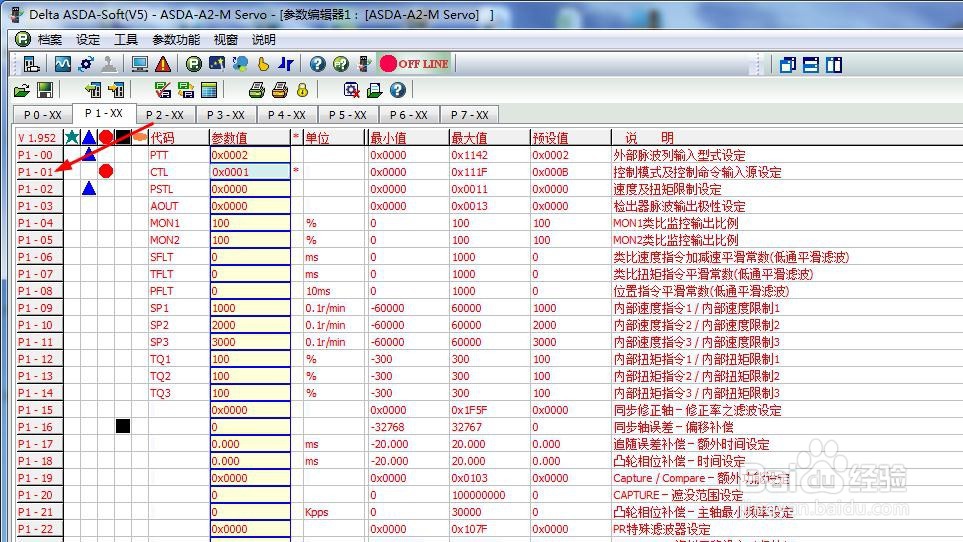Open the communication connection setup icon
The image size is (963, 542).
coord(31,64)
